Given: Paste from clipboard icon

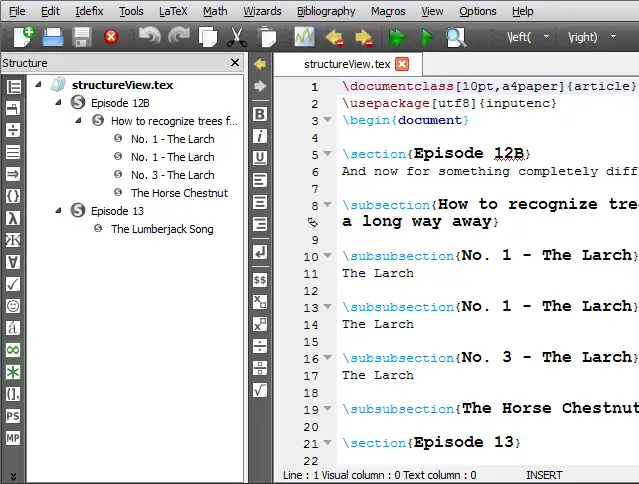Looking at the screenshot, I should click(x=267, y=37).
